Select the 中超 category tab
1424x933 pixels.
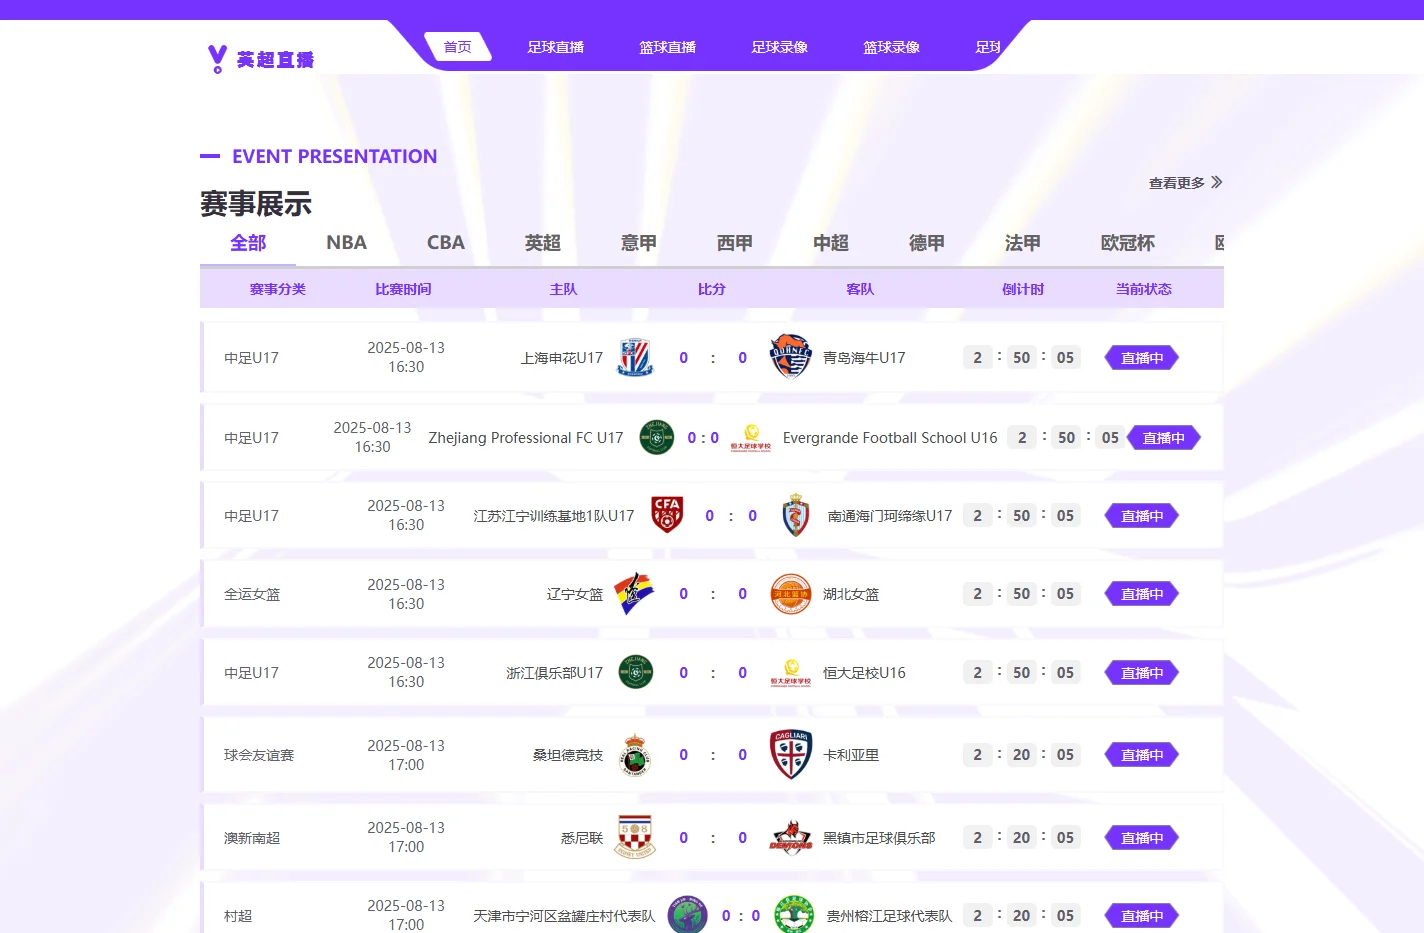(831, 243)
